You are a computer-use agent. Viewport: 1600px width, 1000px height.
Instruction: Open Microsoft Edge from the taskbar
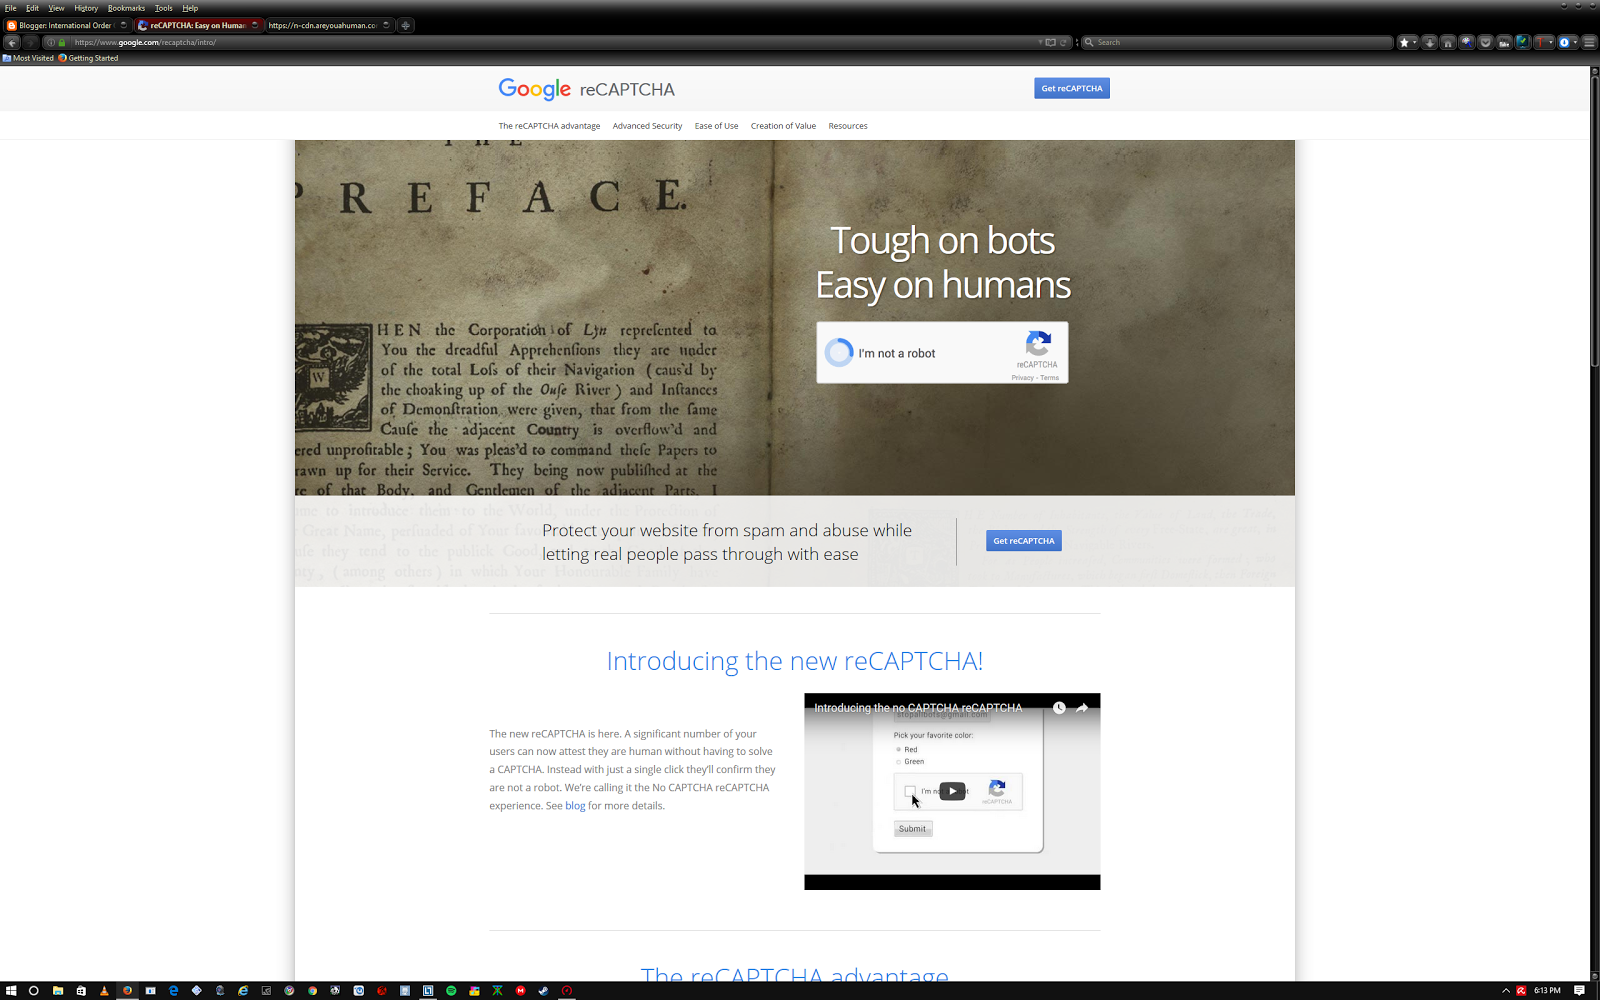click(173, 991)
